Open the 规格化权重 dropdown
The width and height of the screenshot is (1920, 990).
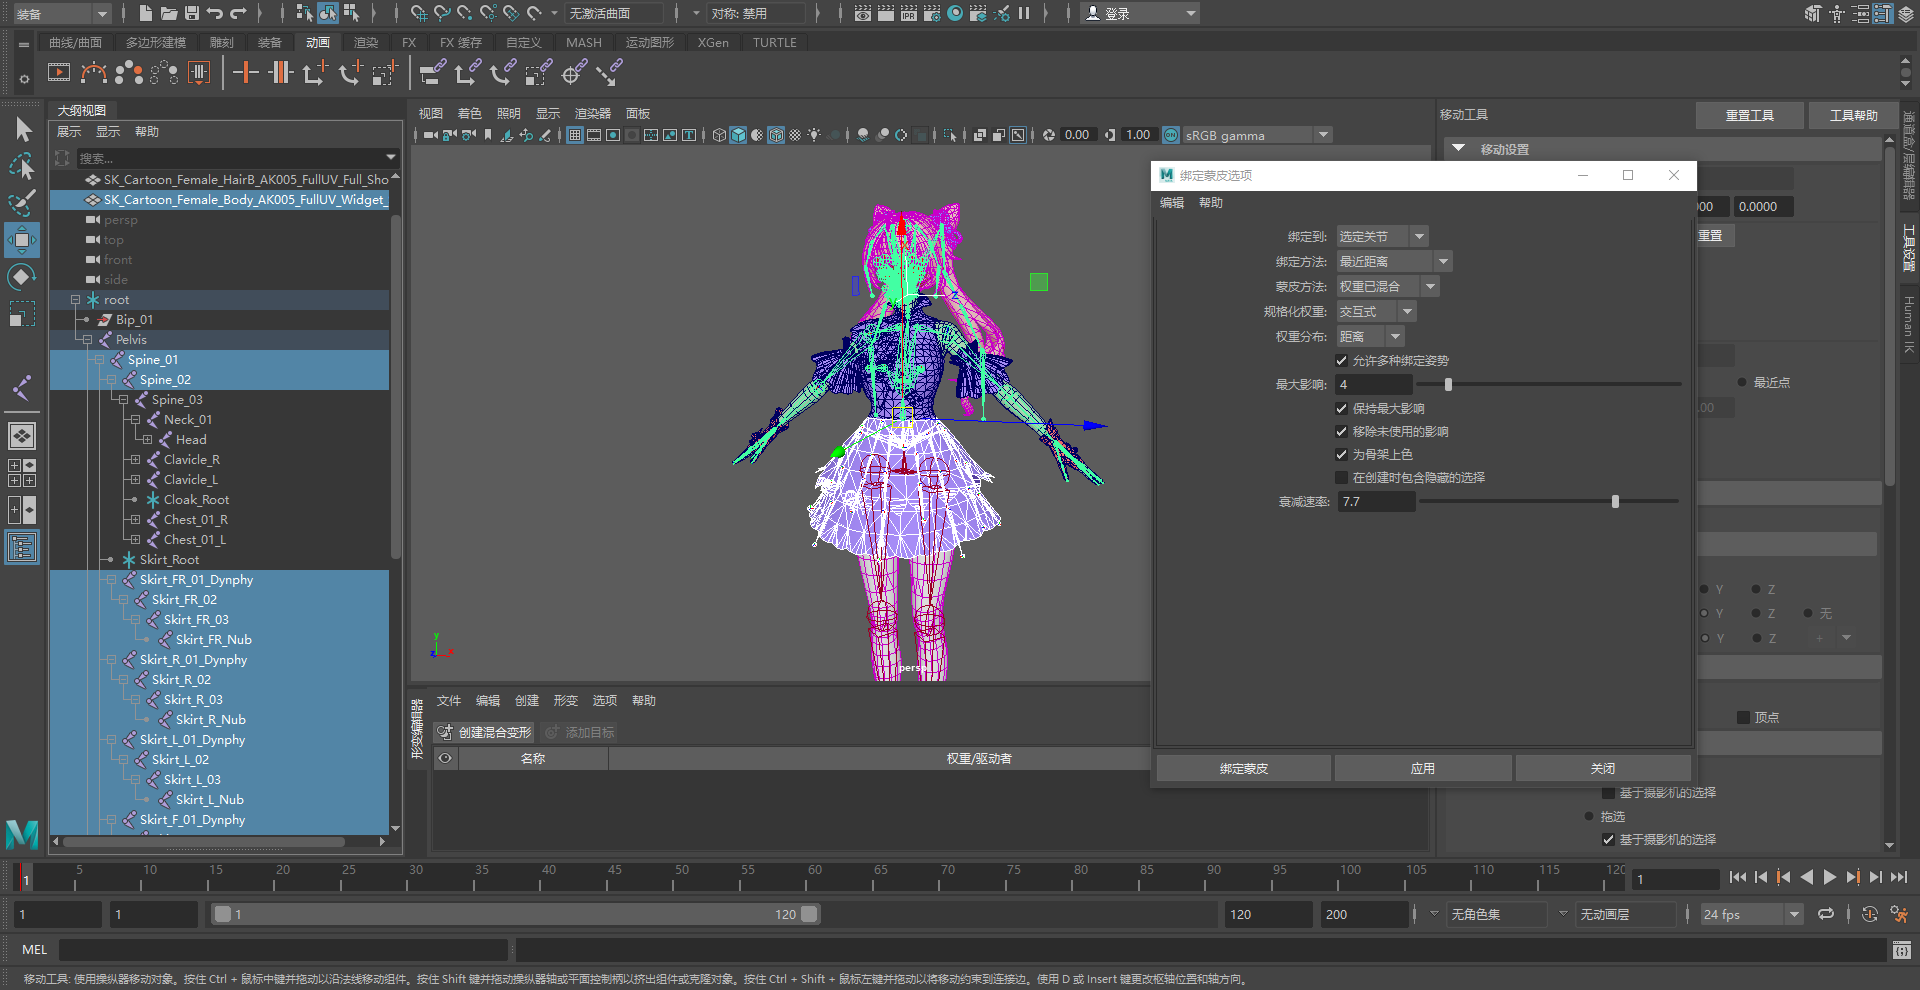[1376, 312]
